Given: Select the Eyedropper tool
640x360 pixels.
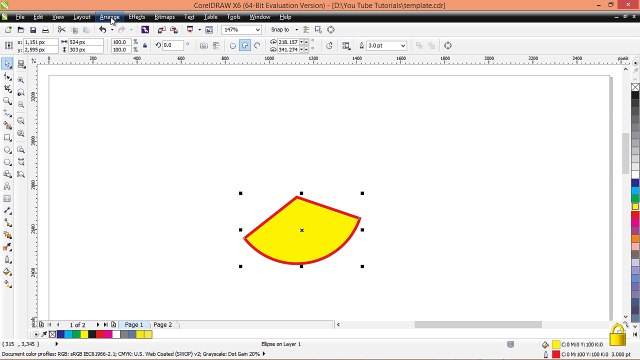Looking at the screenshot, I should point(7,247).
